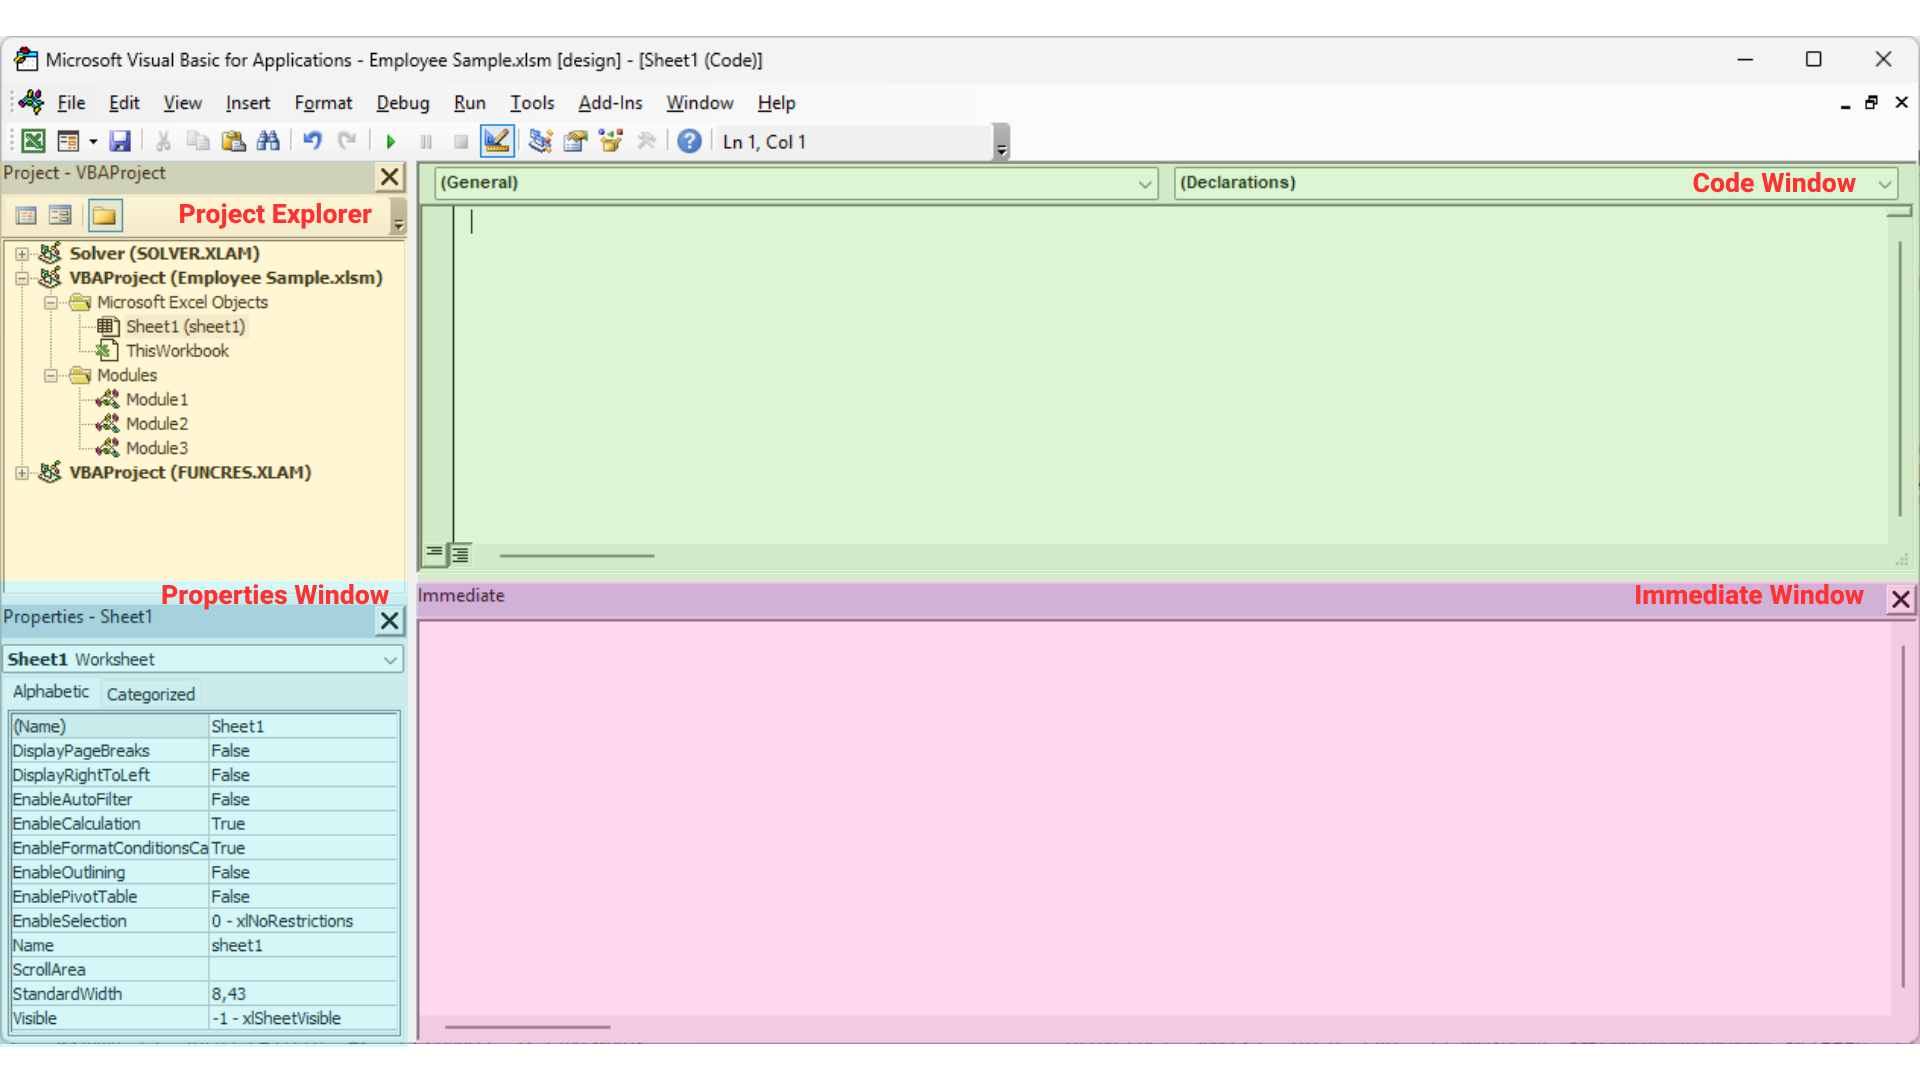Image resolution: width=1920 pixels, height=1080 pixels.
Task: Close the Immediate window
Action: point(1900,599)
